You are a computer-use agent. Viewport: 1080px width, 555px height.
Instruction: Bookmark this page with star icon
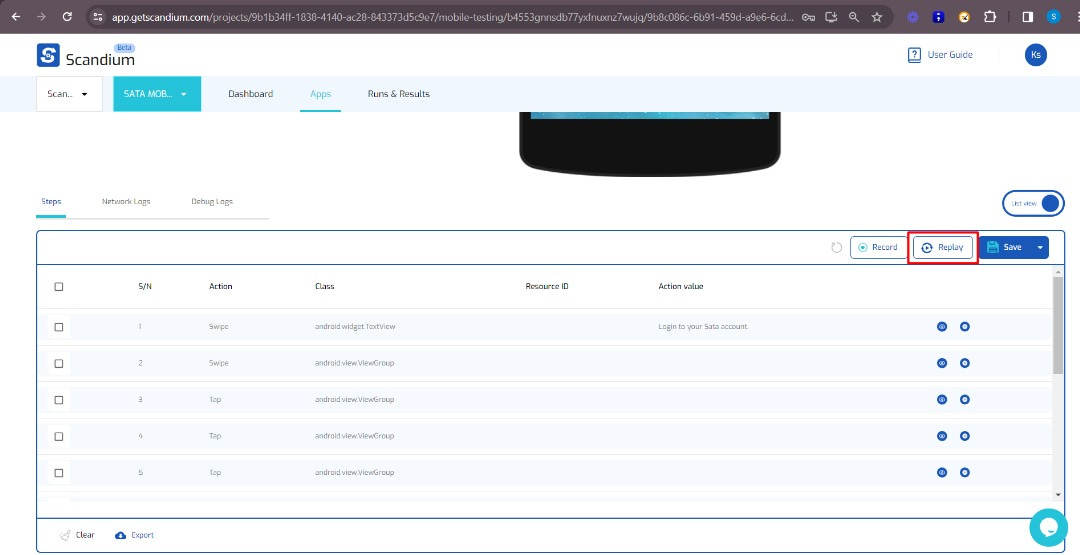point(877,17)
